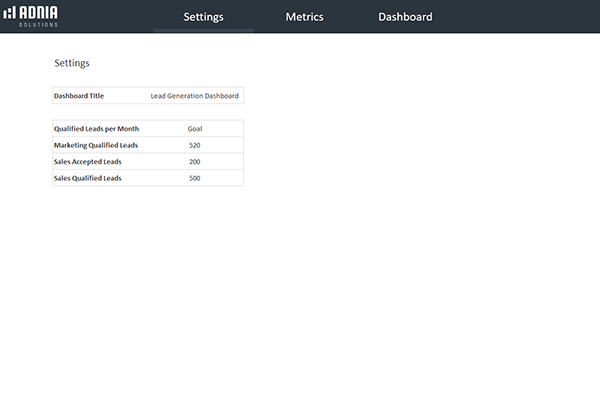Switch to the Metrics tab
This screenshot has height=413, width=600.
[304, 17]
